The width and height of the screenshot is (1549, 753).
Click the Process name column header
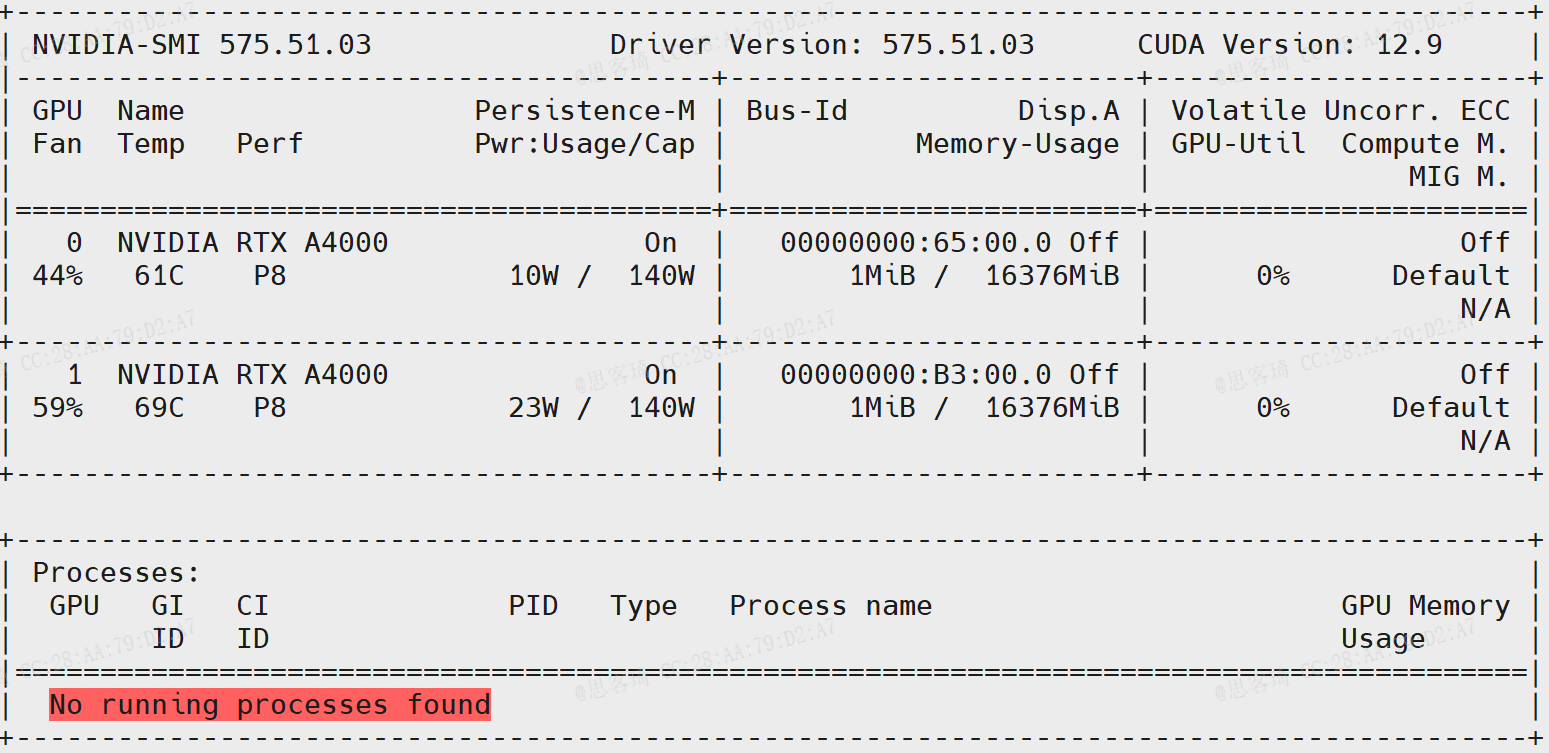pos(831,607)
